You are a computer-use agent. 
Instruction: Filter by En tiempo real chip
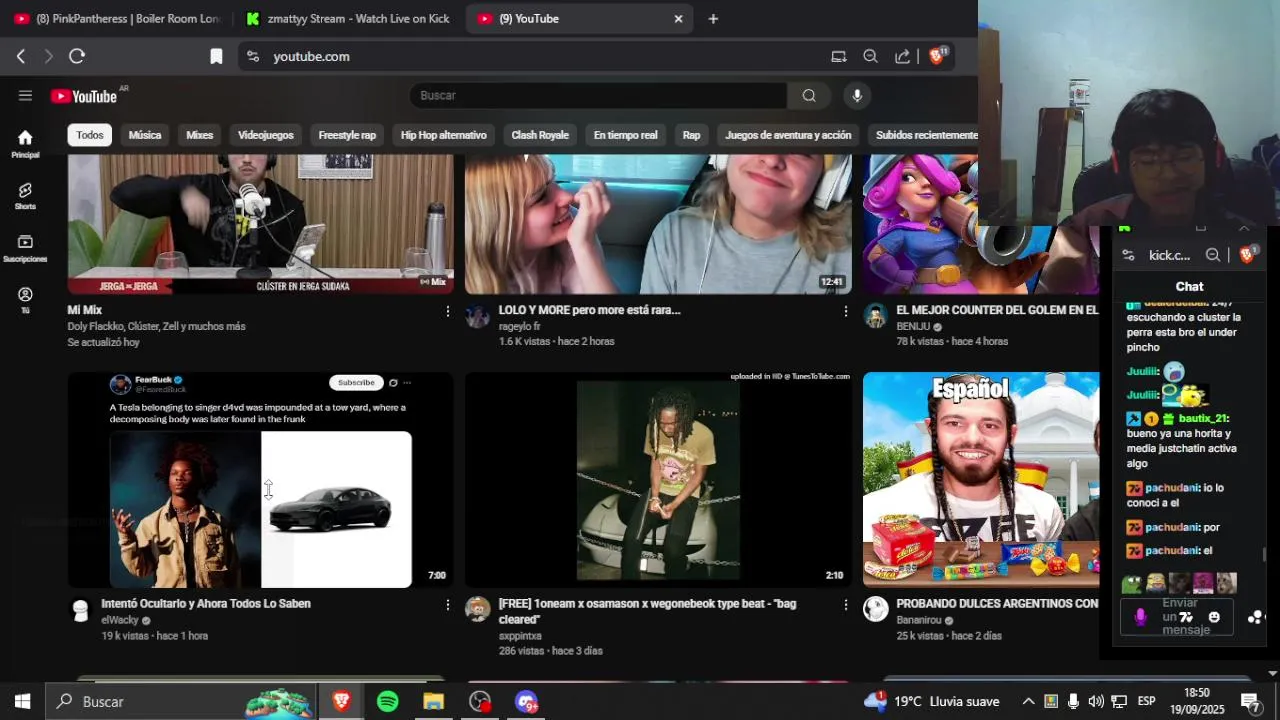(x=626, y=135)
